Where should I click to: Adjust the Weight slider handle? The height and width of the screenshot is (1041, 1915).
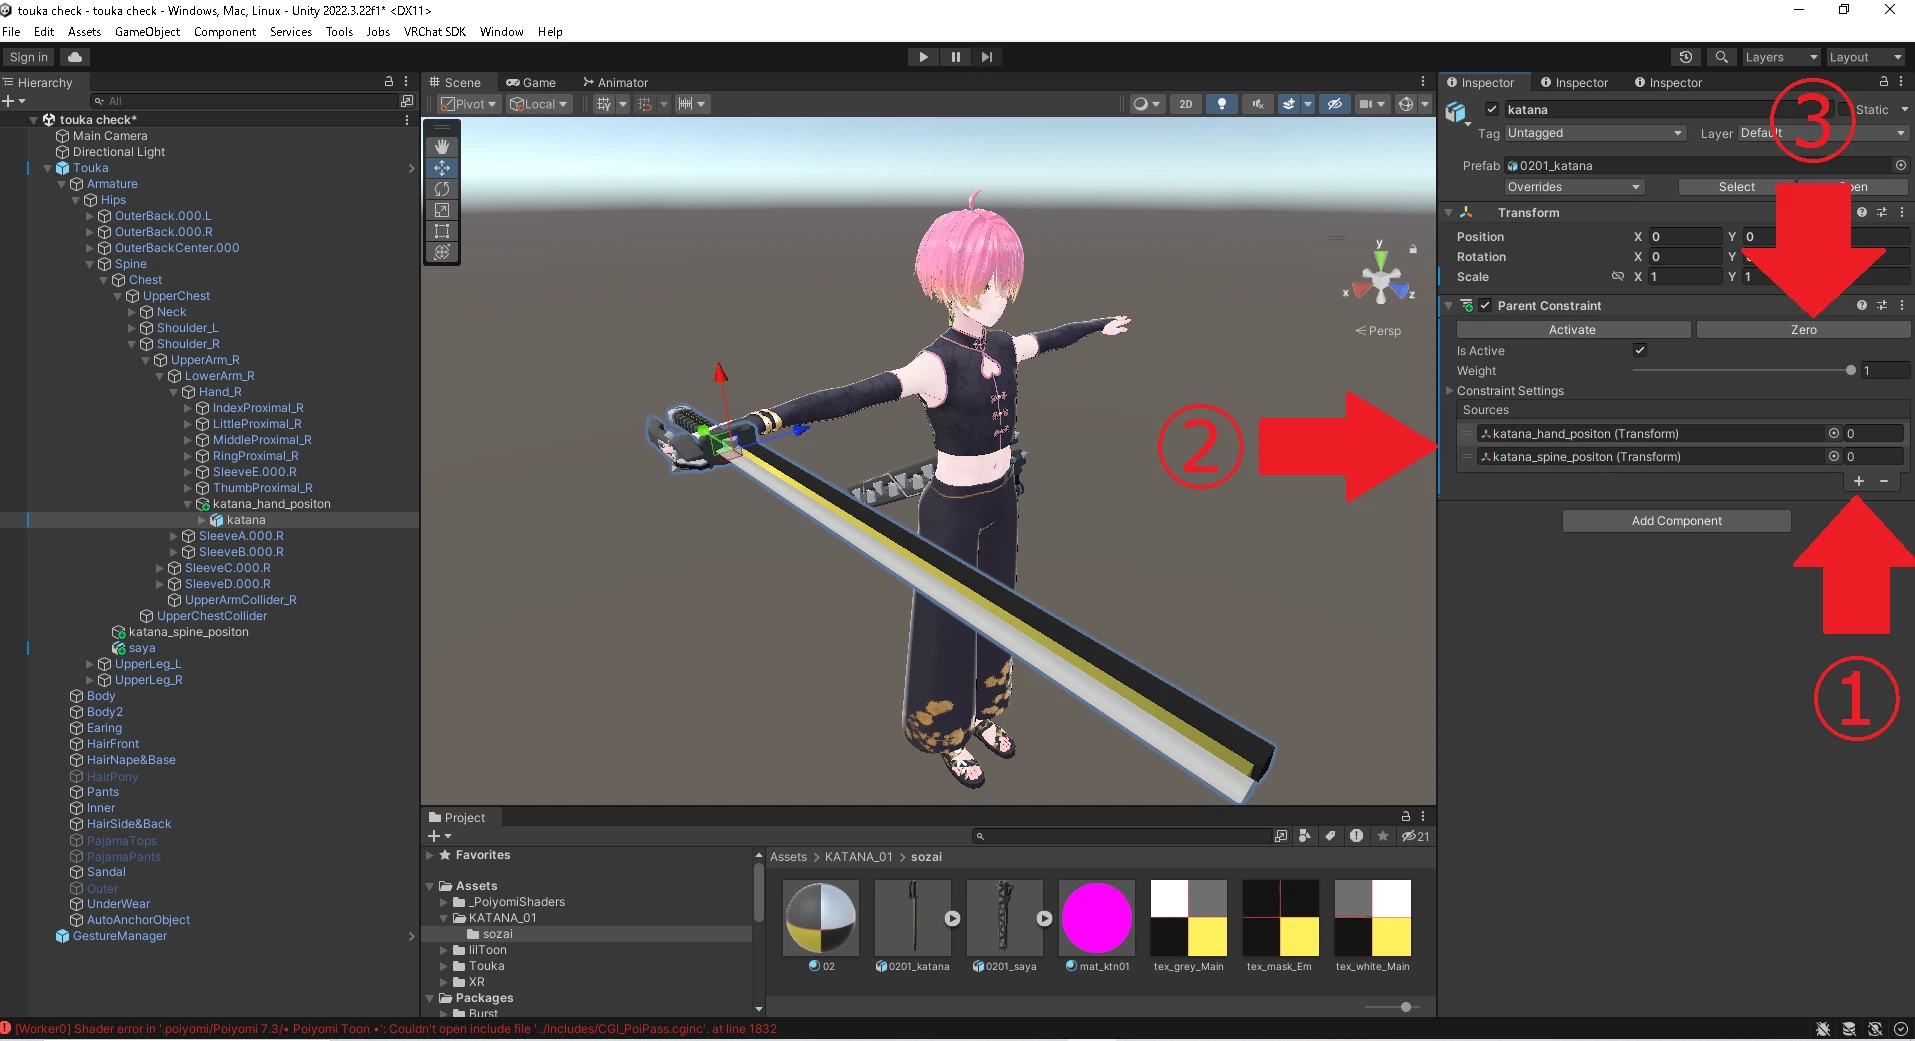[1850, 371]
